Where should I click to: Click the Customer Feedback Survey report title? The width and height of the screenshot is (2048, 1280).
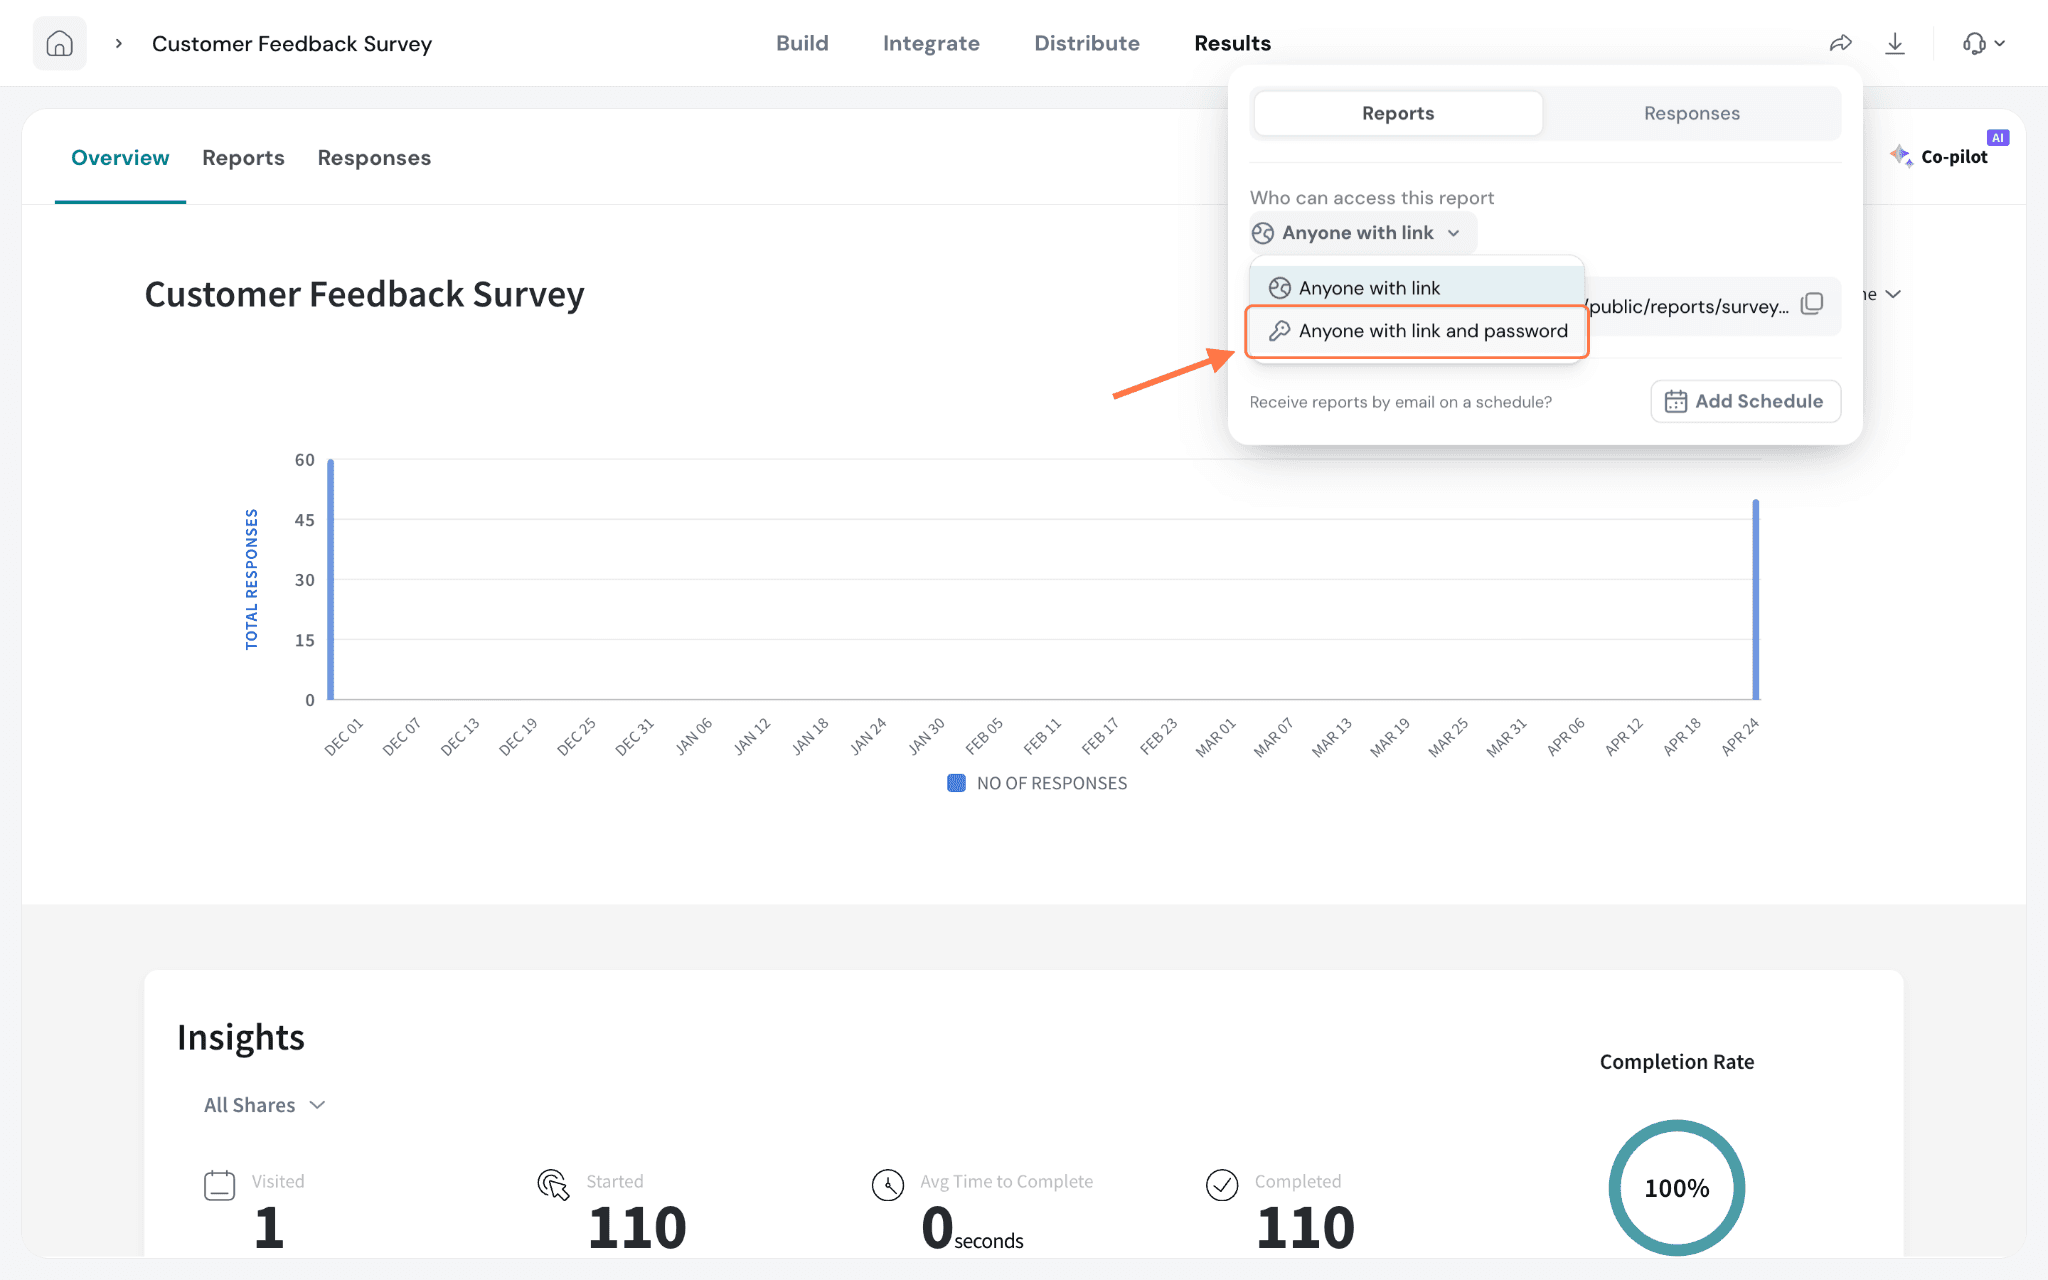click(x=364, y=294)
